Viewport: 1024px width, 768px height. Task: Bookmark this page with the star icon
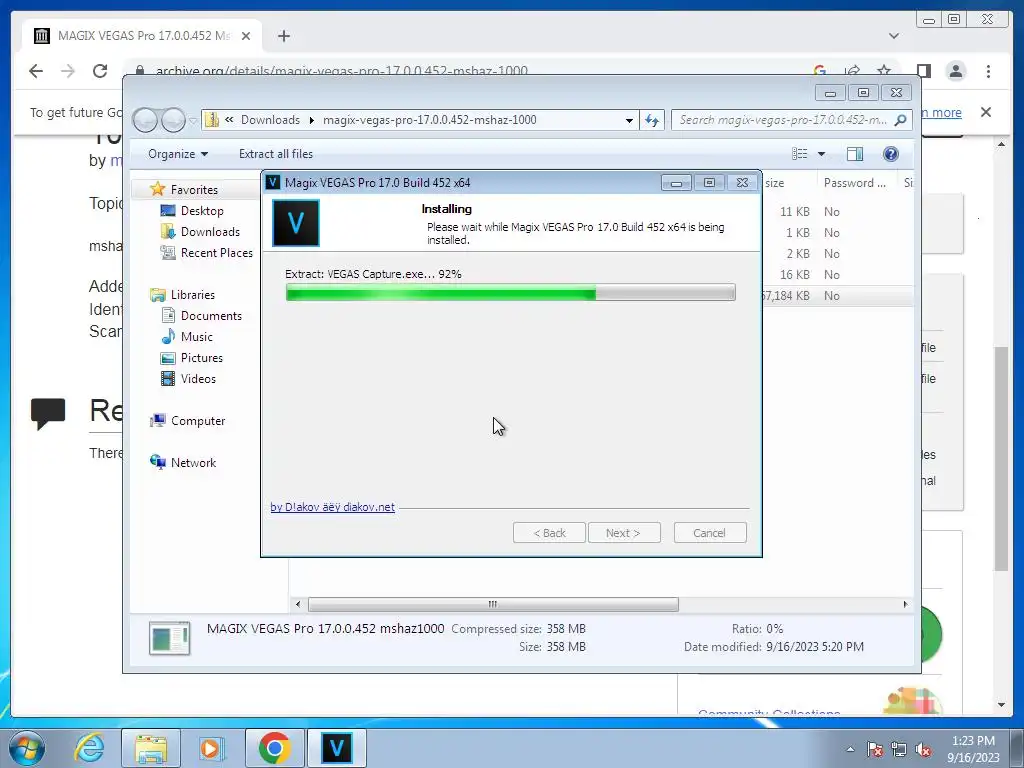[884, 71]
